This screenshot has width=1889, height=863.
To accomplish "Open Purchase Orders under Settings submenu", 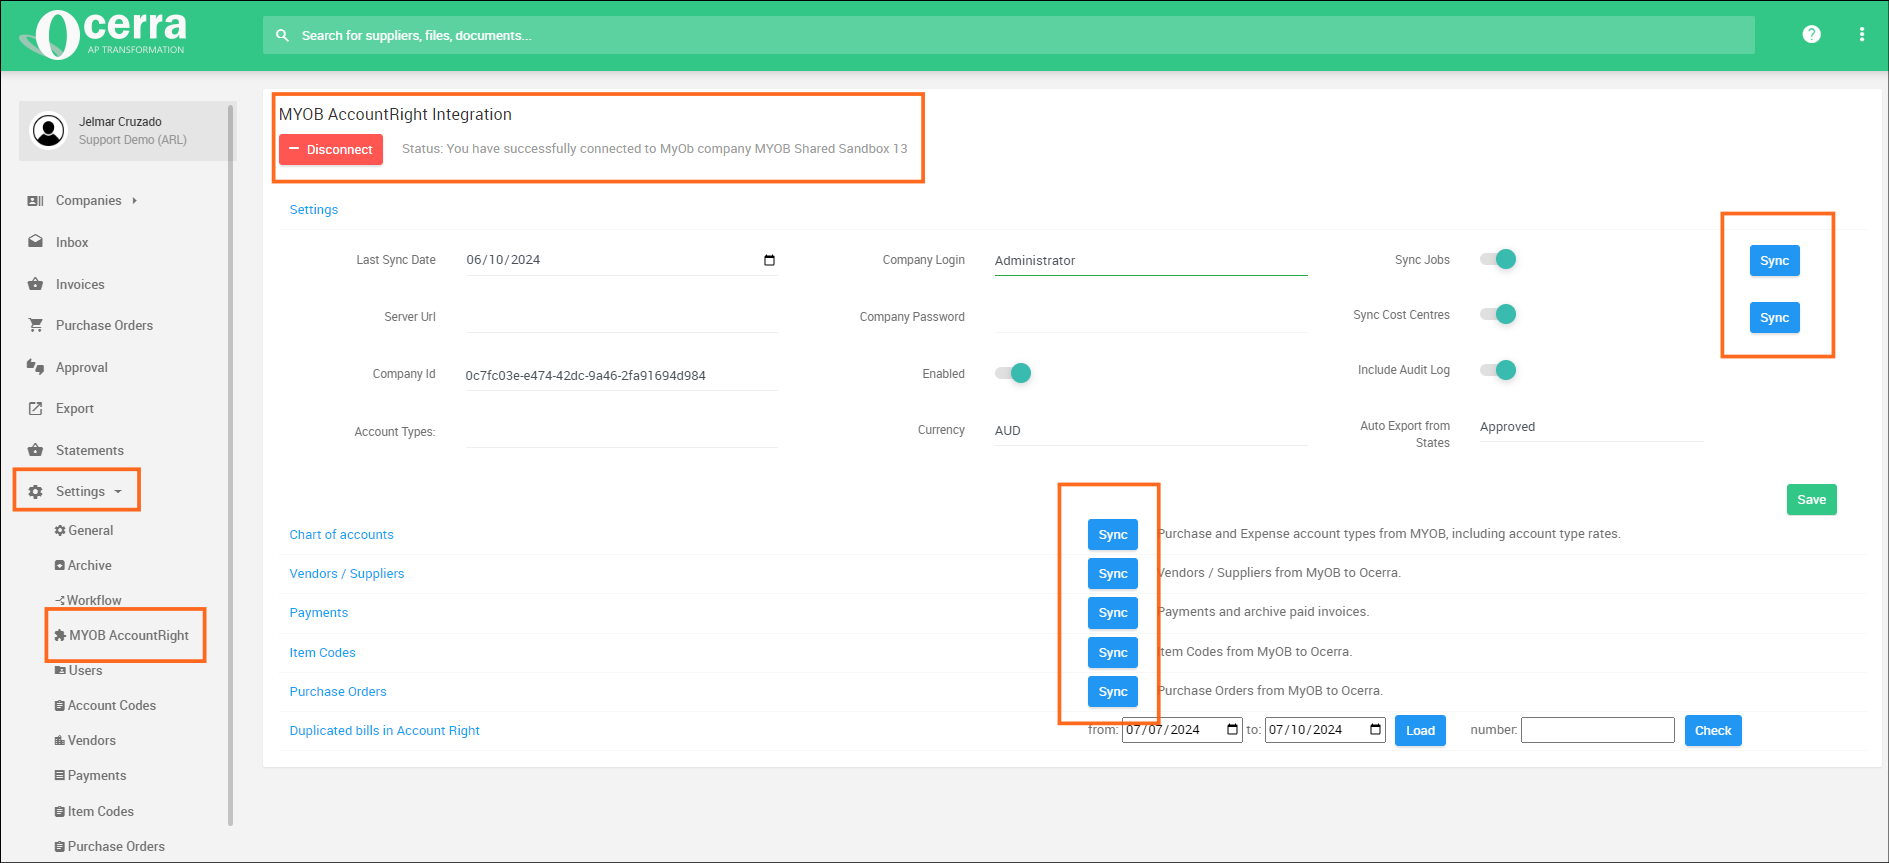I will (x=116, y=847).
